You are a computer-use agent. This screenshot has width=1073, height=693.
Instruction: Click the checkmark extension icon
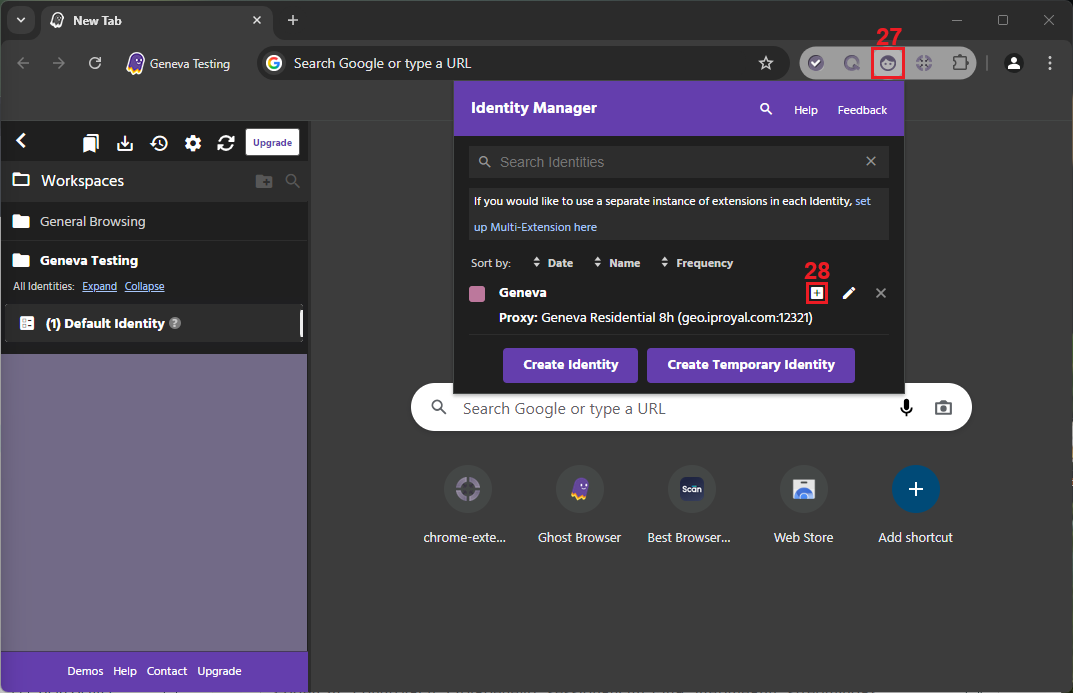click(815, 63)
